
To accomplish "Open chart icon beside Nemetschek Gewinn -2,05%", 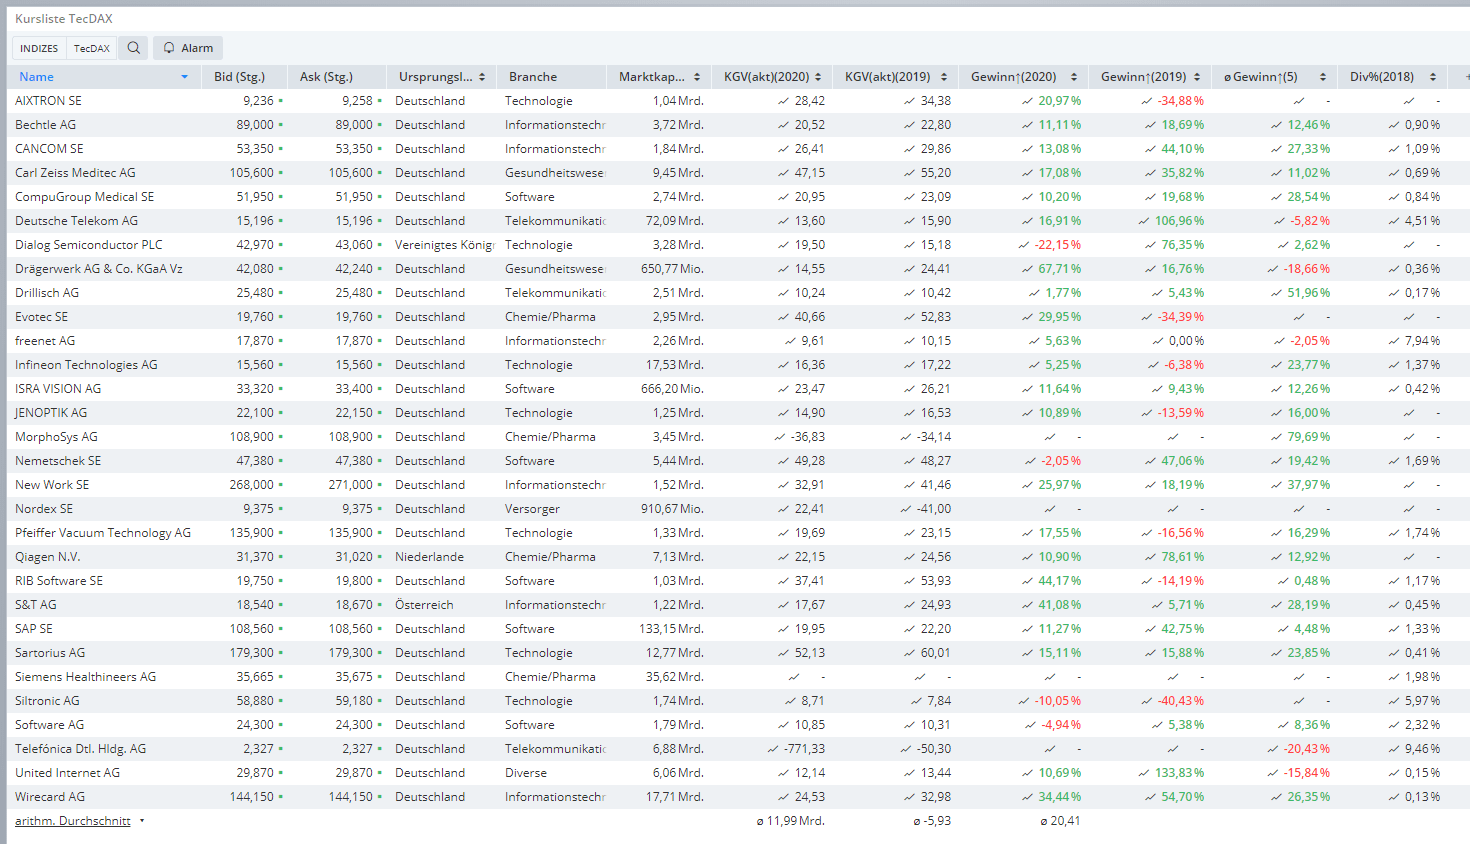I will 1030,461.
